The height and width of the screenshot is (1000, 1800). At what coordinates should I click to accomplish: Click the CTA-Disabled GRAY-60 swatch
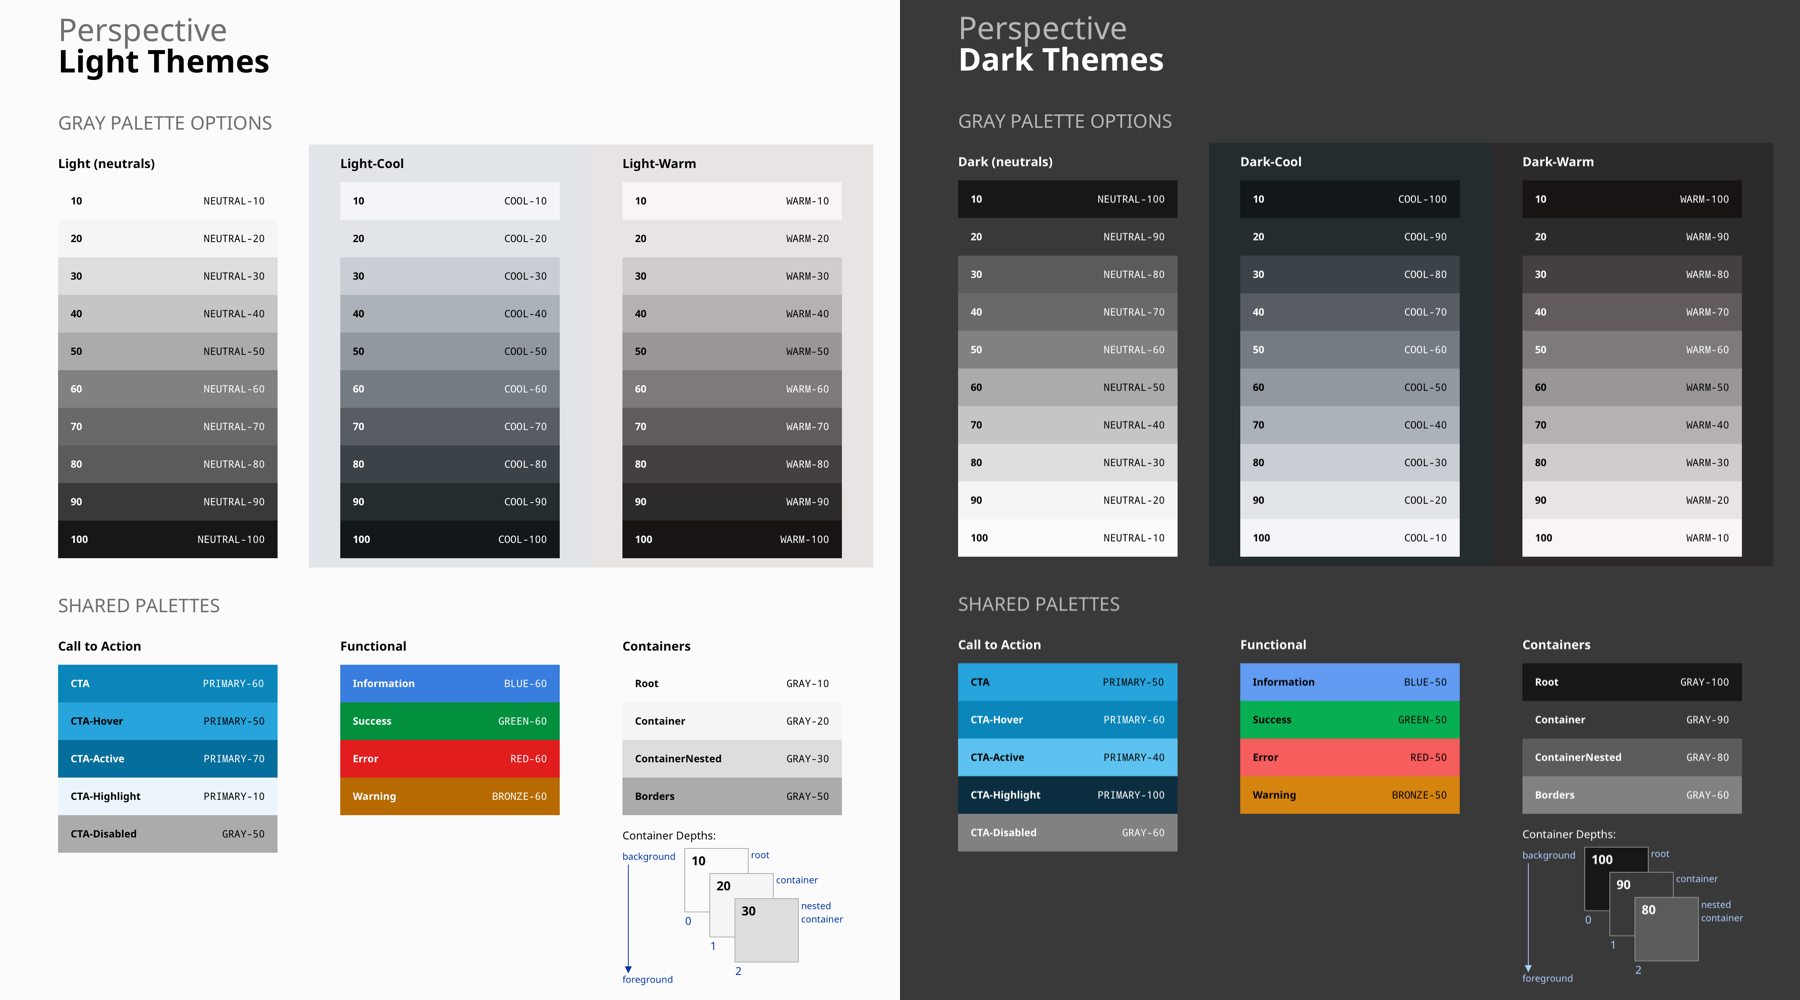[1067, 832]
